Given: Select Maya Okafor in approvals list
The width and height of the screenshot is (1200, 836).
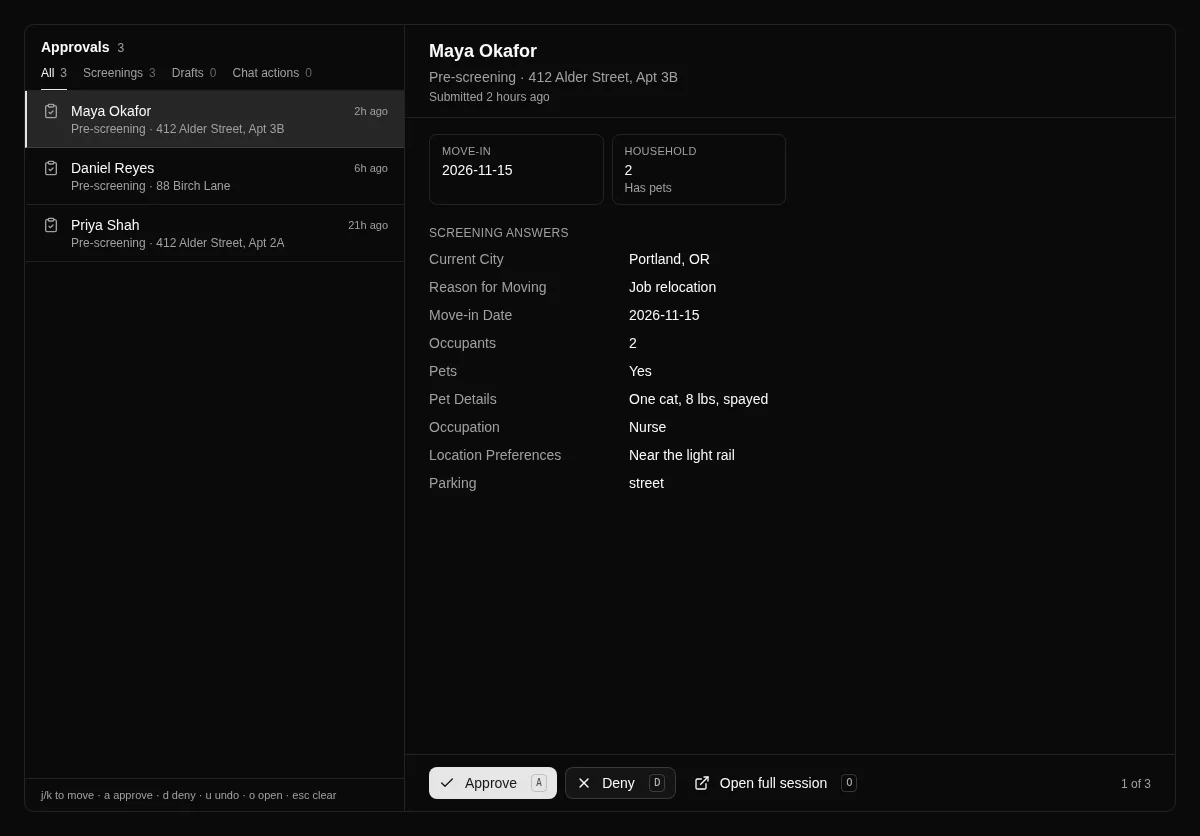Looking at the screenshot, I should coord(215,119).
